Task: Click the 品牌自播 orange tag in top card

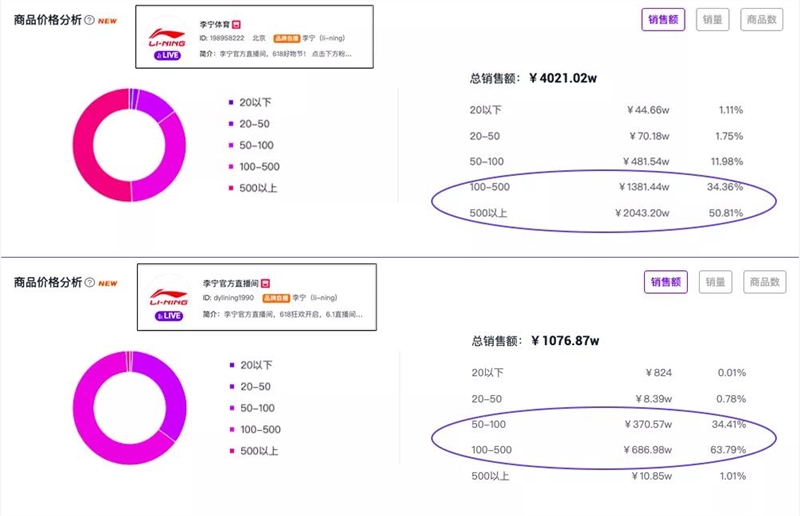Action: (x=286, y=38)
